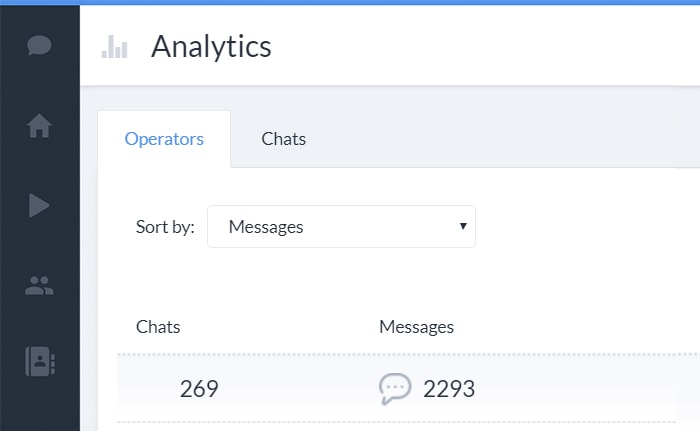Viewport: 700px width, 431px height.
Task: Click the Chats column header
Action: [158, 327]
